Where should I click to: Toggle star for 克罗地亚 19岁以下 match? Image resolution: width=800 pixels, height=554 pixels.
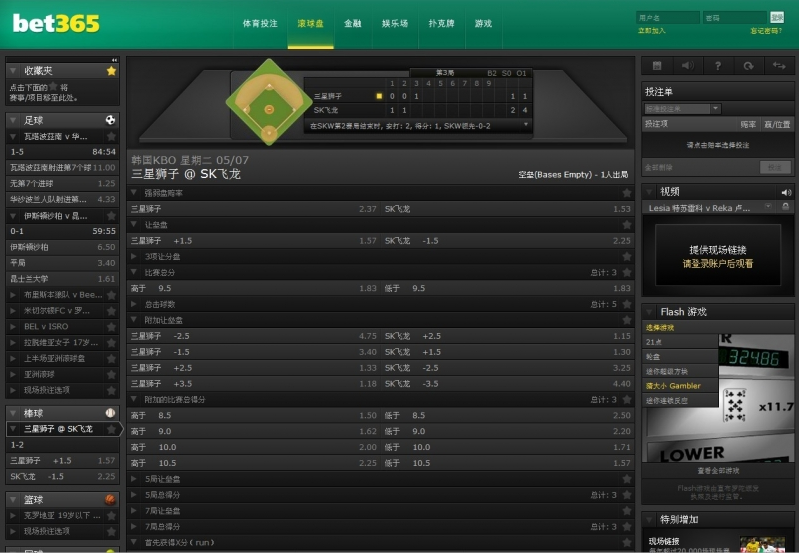click(x=111, y=515)
